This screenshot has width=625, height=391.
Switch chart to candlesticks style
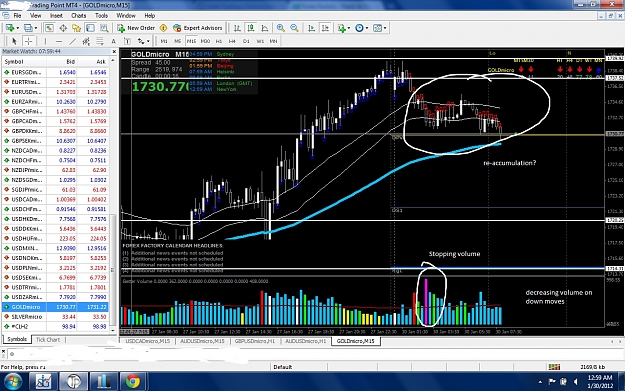(251, 28)
